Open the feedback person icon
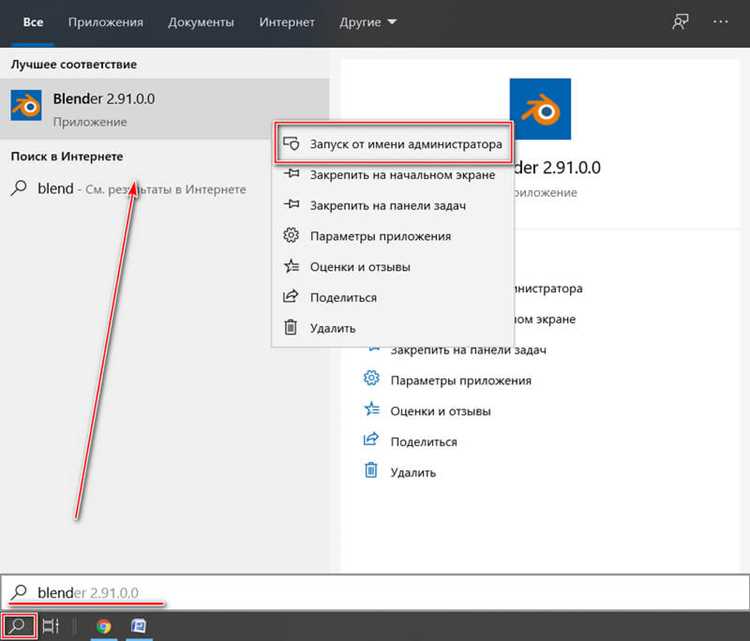The image size is (750, 641). pos(680,22)
